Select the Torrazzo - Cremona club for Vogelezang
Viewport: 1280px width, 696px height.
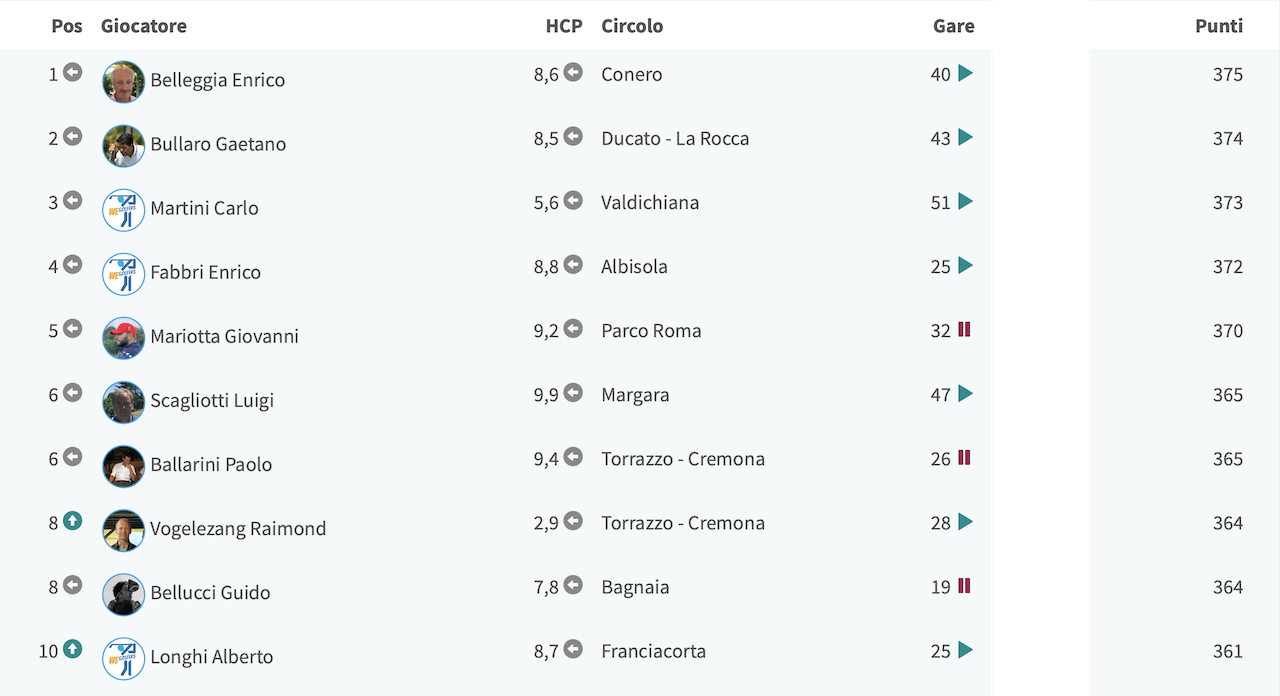click(683, 523)
